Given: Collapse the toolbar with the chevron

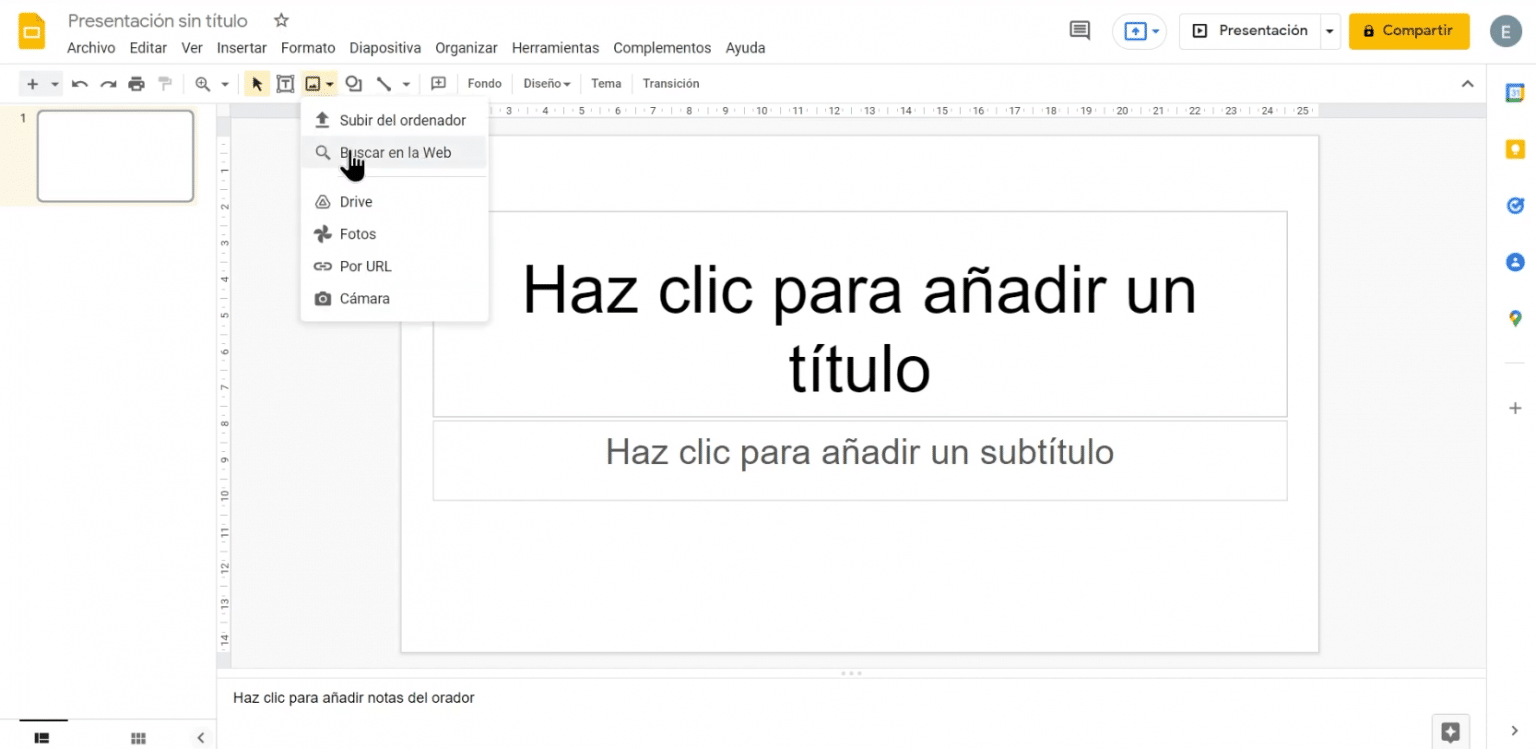Looking at the screenshot, I should tap(1468, 83).
